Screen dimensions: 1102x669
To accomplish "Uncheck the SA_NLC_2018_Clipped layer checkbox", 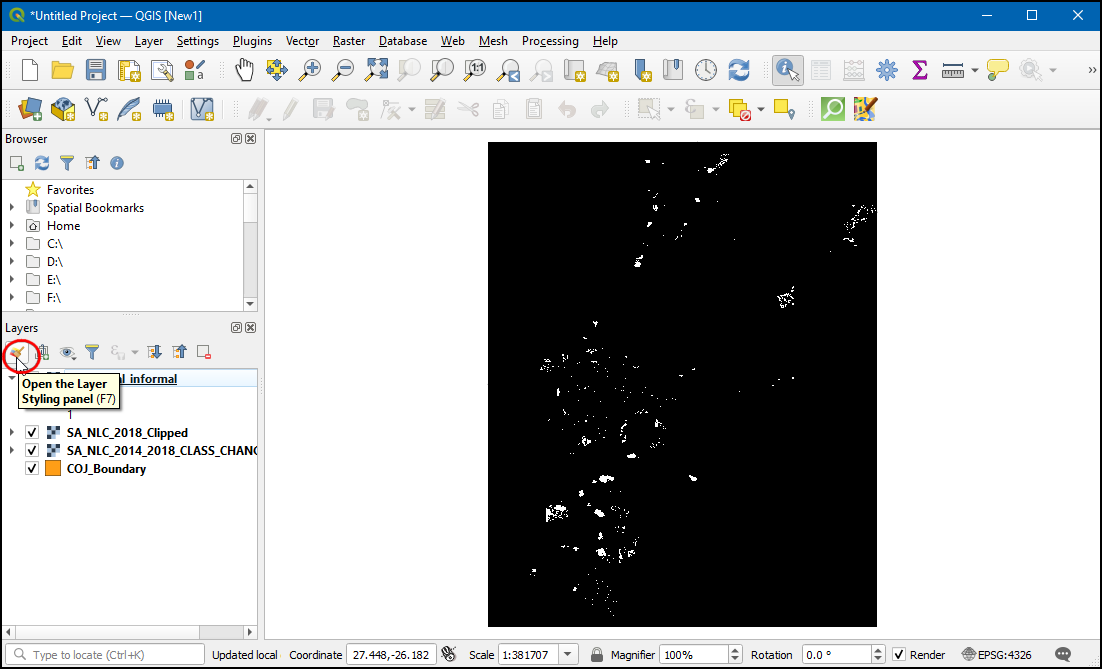I will pos(32,433).
